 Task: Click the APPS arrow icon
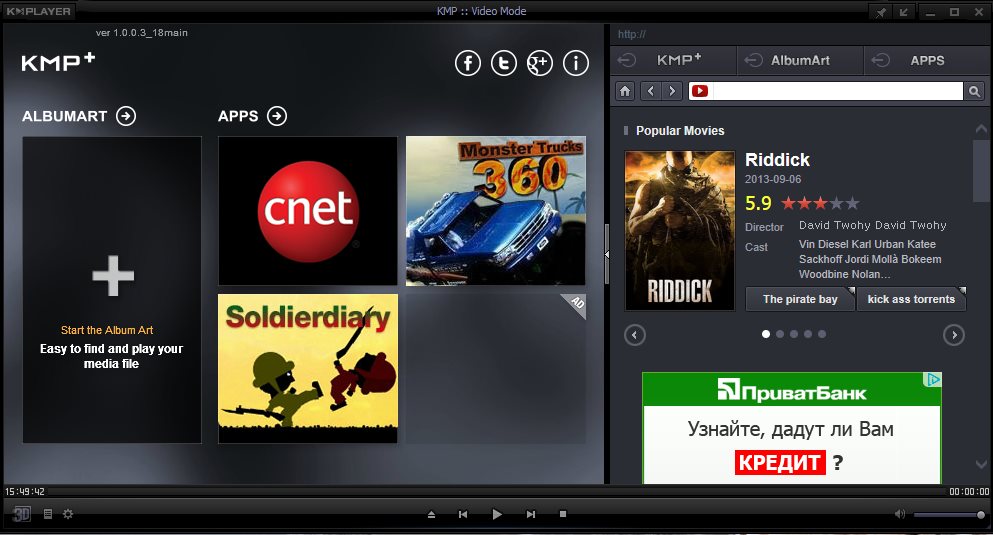277,116
